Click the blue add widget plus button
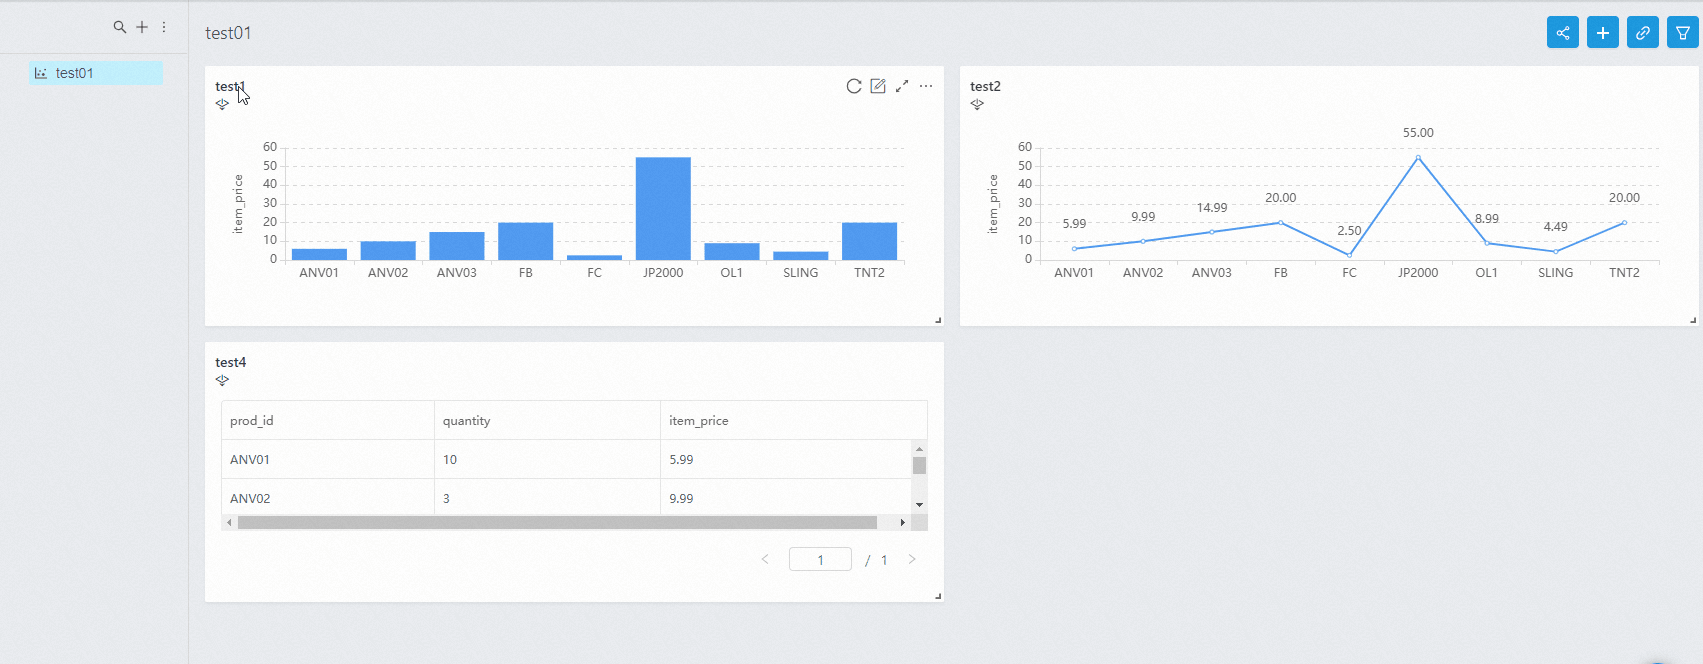This screenshot has height=664, width=1703. point(1603,32)
